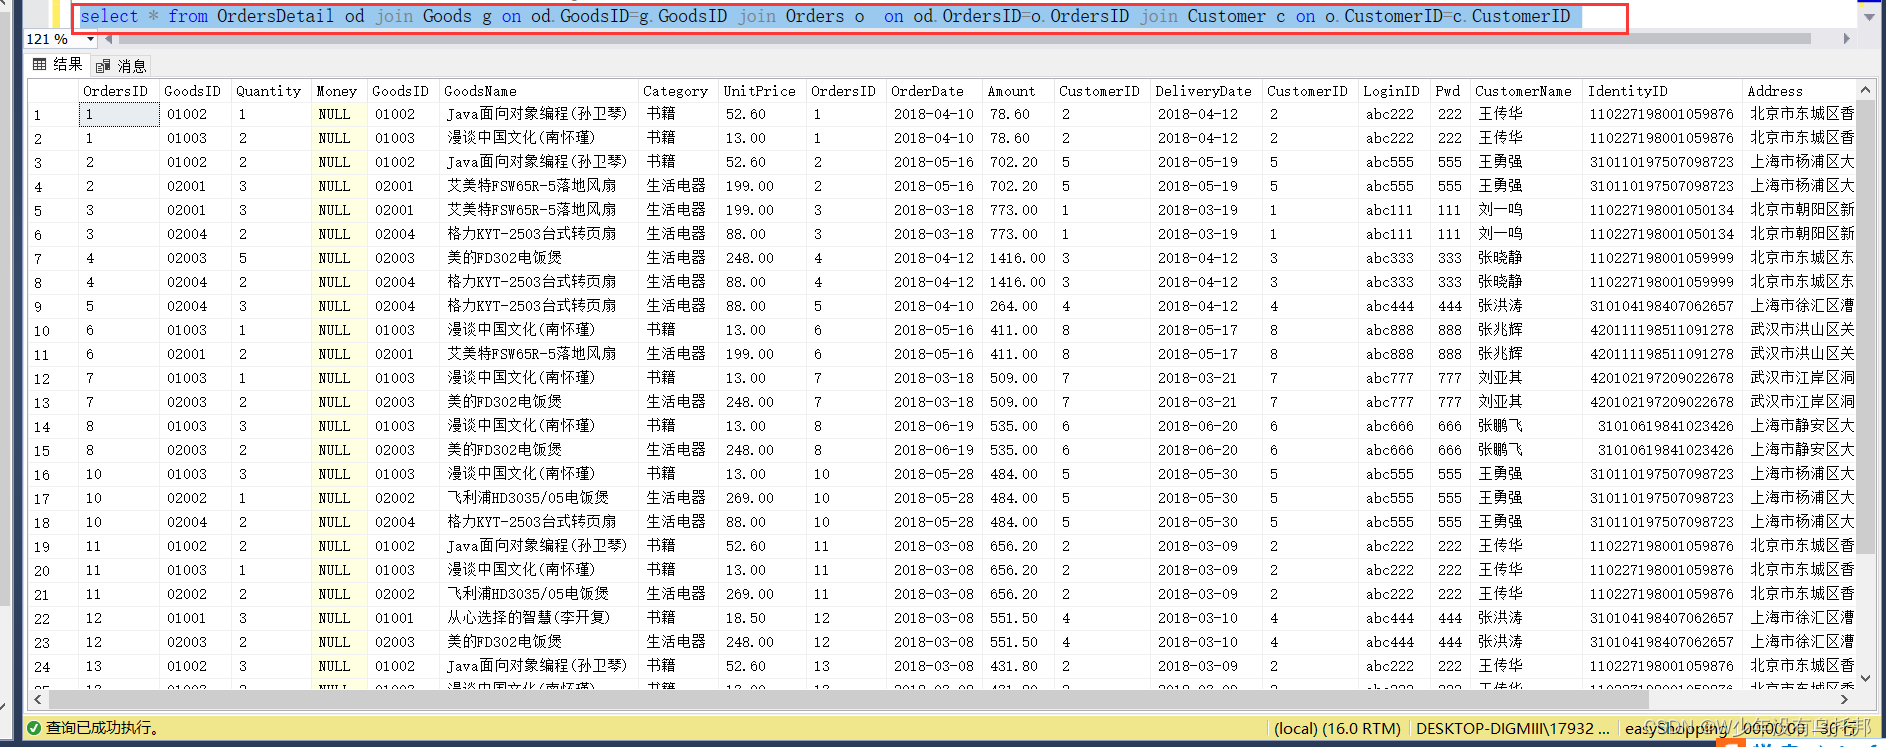The image size is (1886, 747).
Task: Click the query editor scroll-right arrow
Action: (x=1846, y=39)
